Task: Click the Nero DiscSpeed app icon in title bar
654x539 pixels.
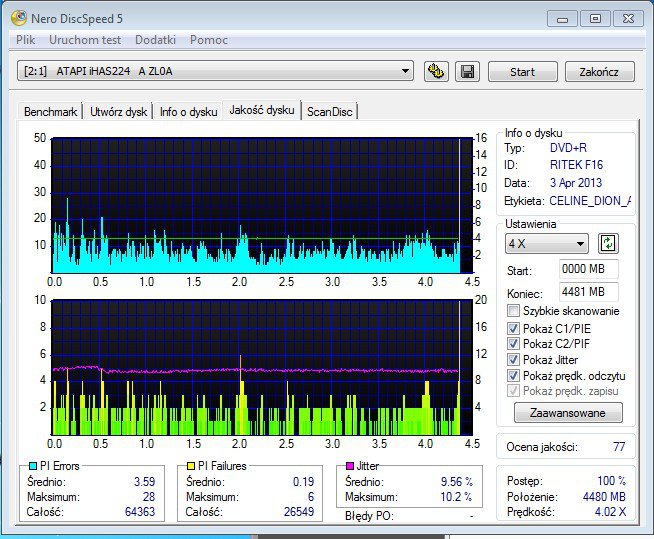Action: pyautogui.click(x=19, y=18)
